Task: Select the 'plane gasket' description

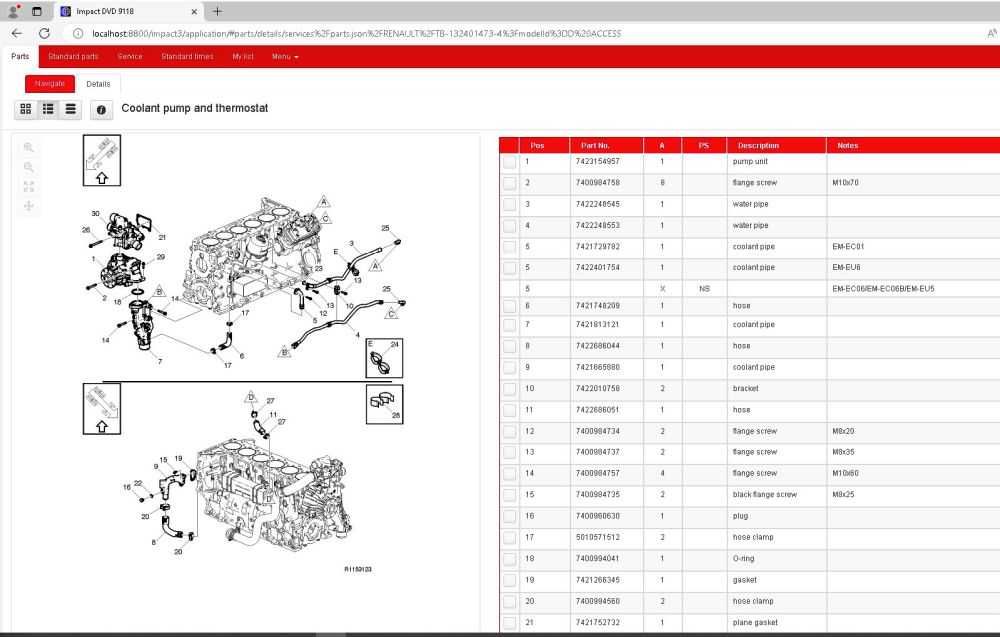Action: (755, 623)
